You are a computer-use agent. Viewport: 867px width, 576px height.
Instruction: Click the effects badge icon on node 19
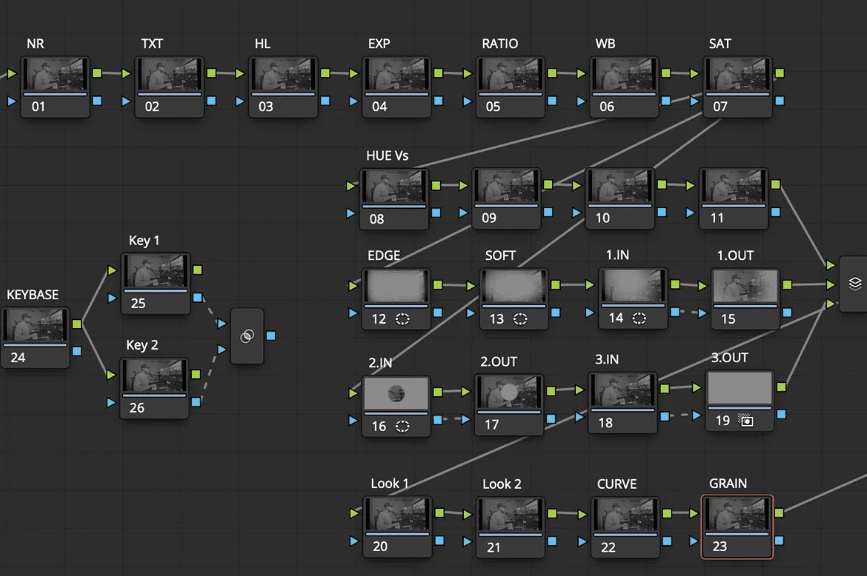click(746, 421)
